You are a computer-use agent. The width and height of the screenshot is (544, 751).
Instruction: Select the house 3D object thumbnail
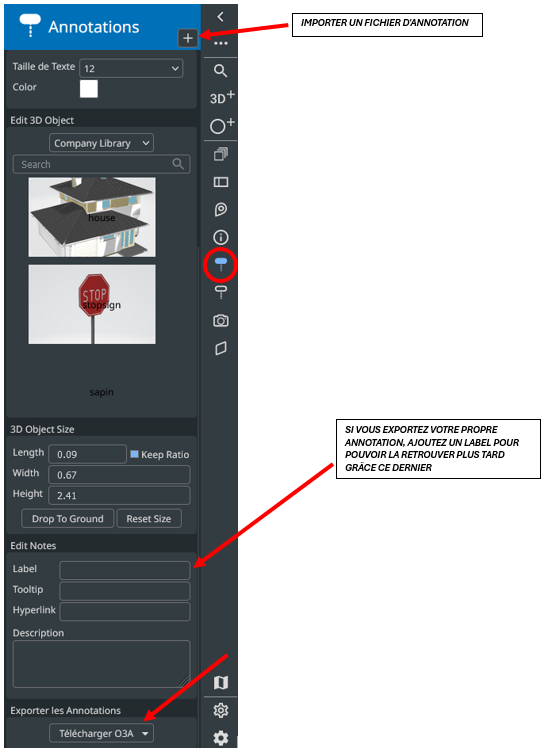[92, 217]
